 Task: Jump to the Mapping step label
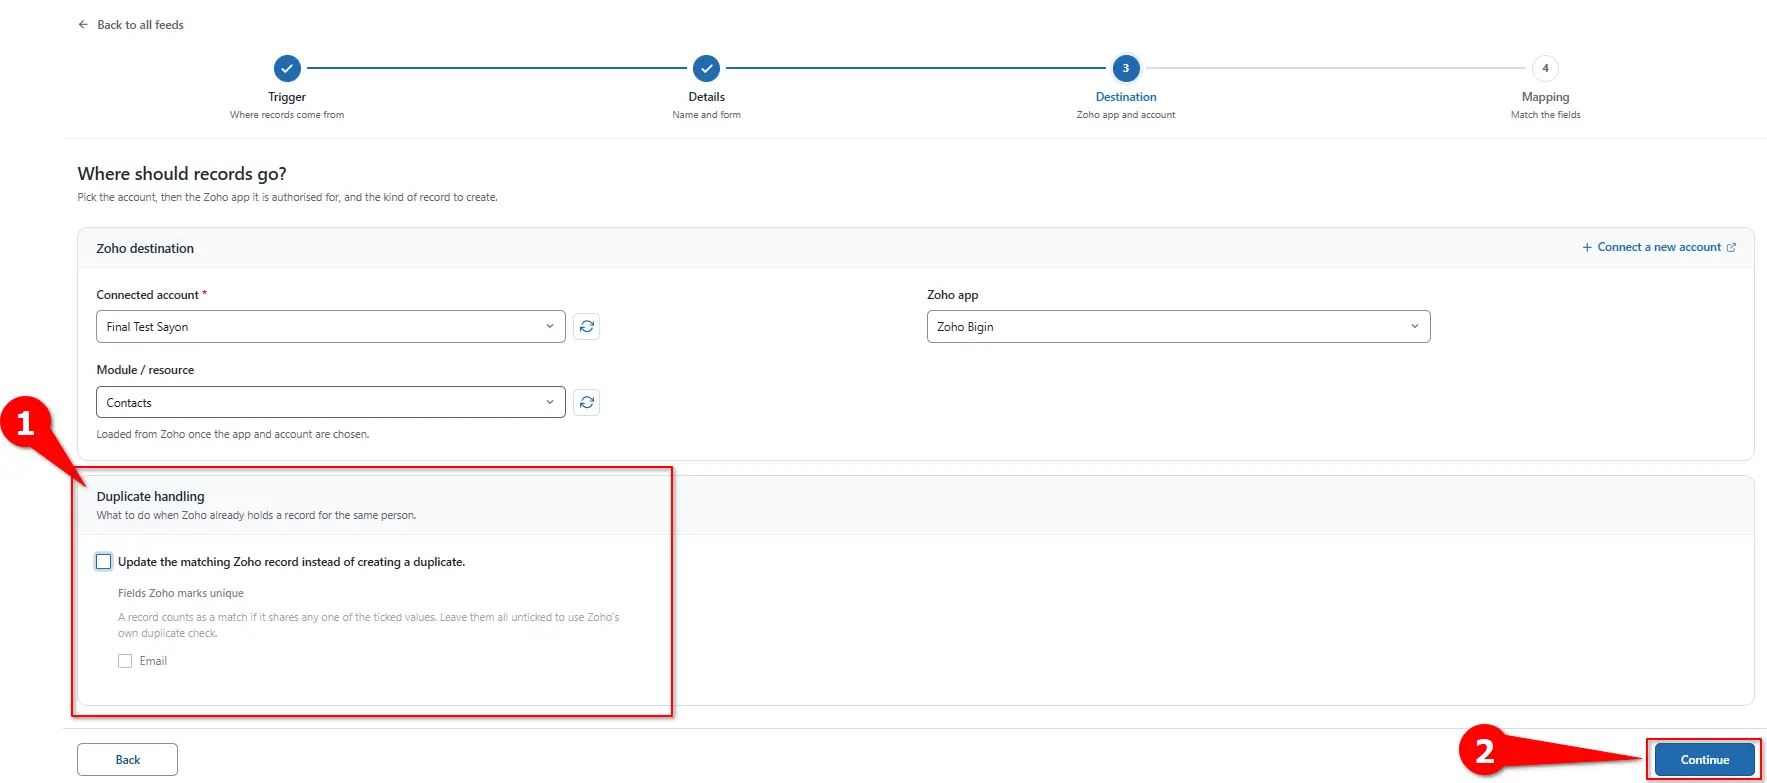pos(1545,97)
